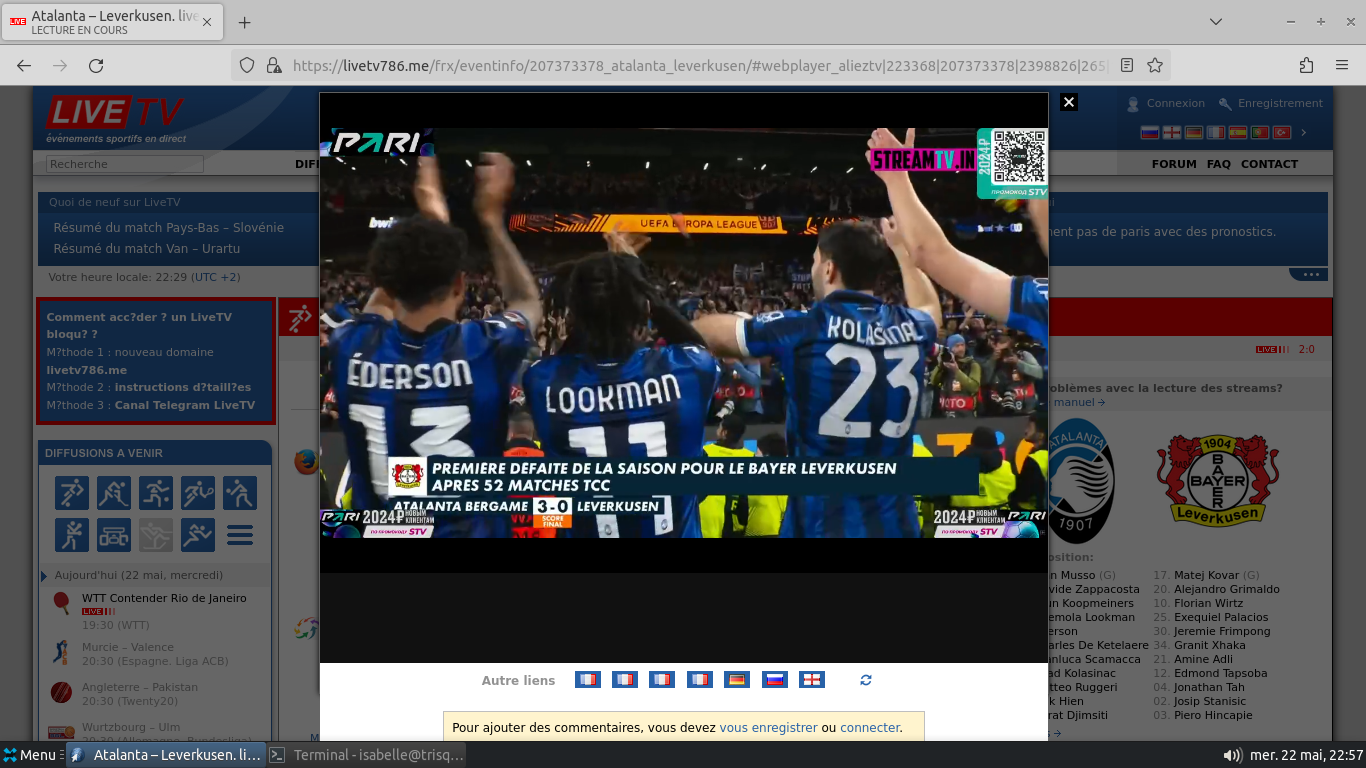Click the English flag stream link under Autre liens
1366x768 pixels.
[x=812, y=680]
